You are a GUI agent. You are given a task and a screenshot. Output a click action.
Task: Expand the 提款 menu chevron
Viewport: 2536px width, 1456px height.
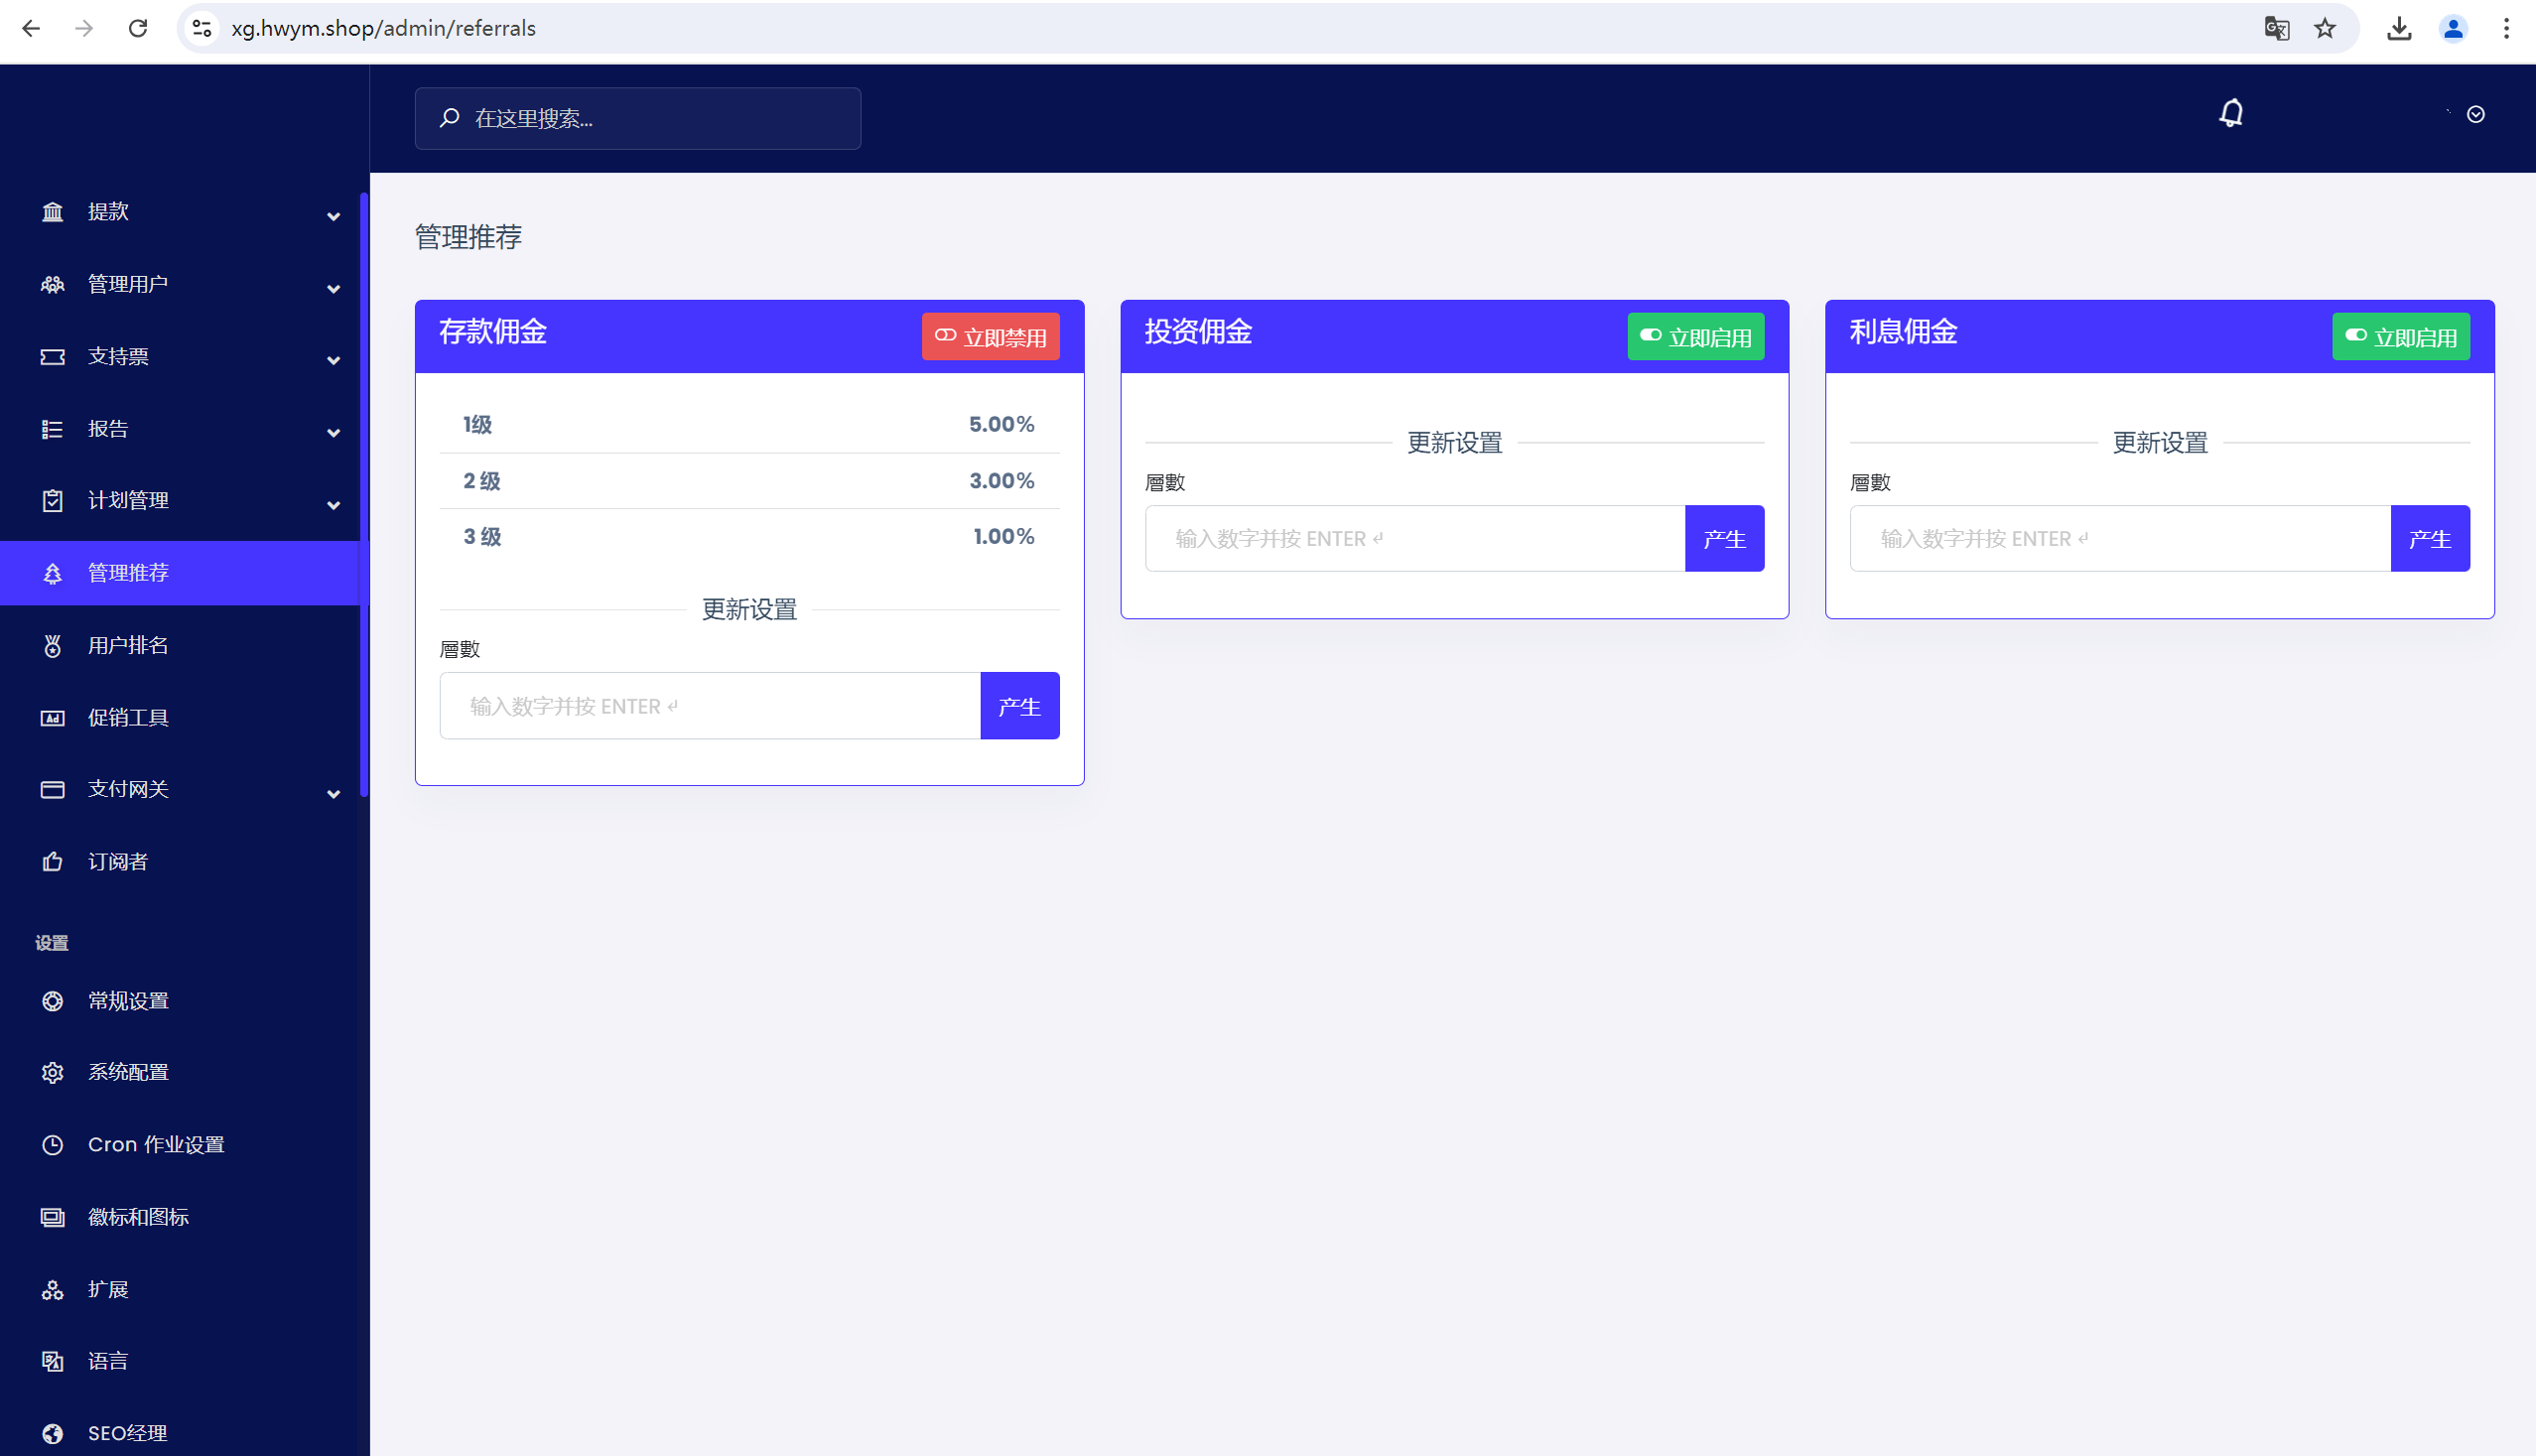(x=334, y=216)
